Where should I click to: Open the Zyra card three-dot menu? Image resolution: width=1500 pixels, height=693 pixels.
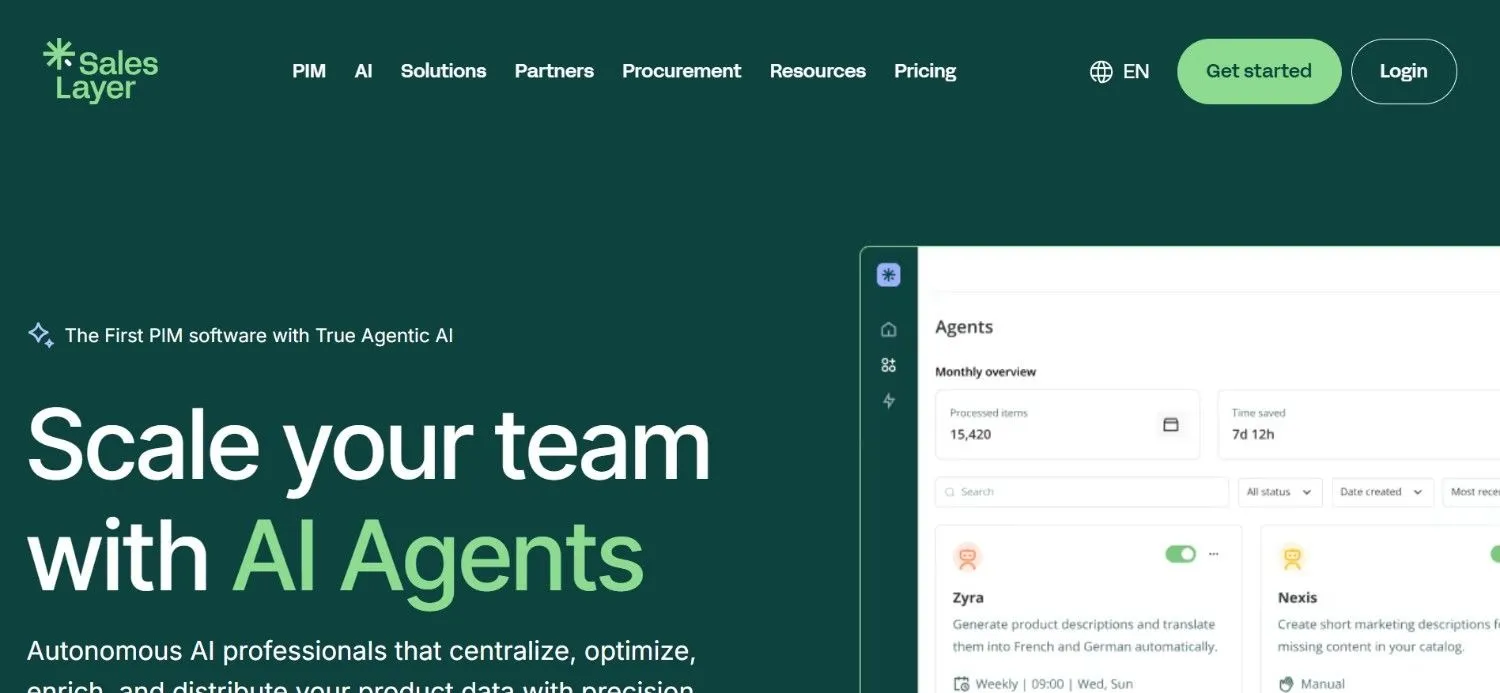[1214, 554]
